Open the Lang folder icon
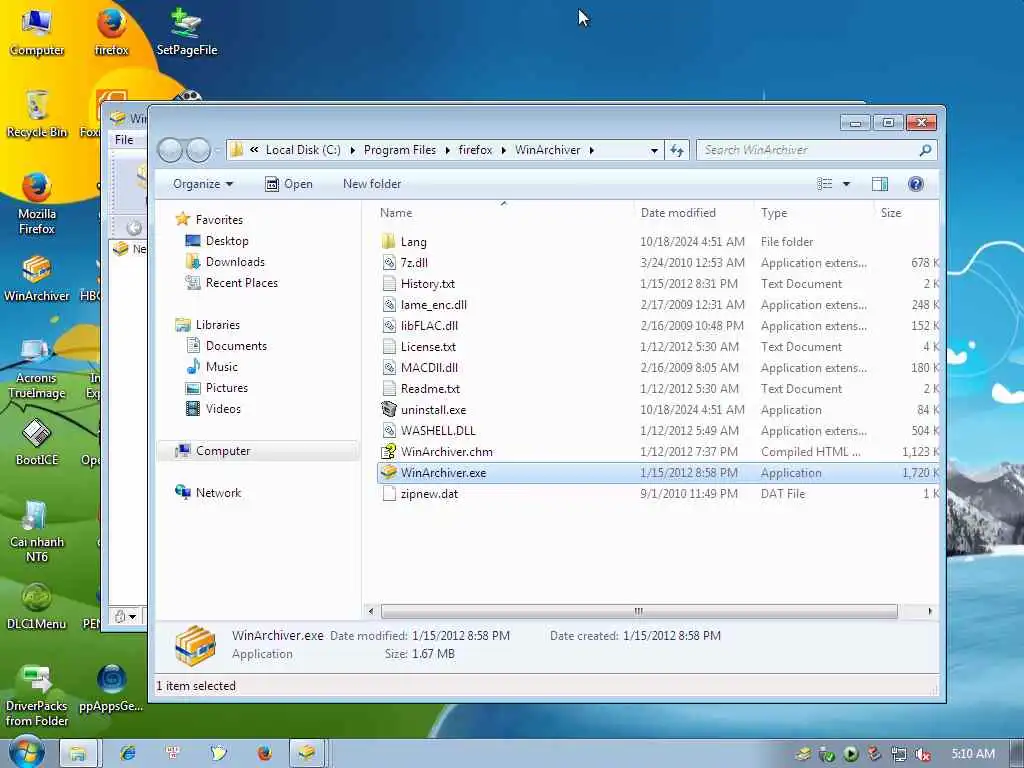1024x768 pixels. click(x=389, y=242)
